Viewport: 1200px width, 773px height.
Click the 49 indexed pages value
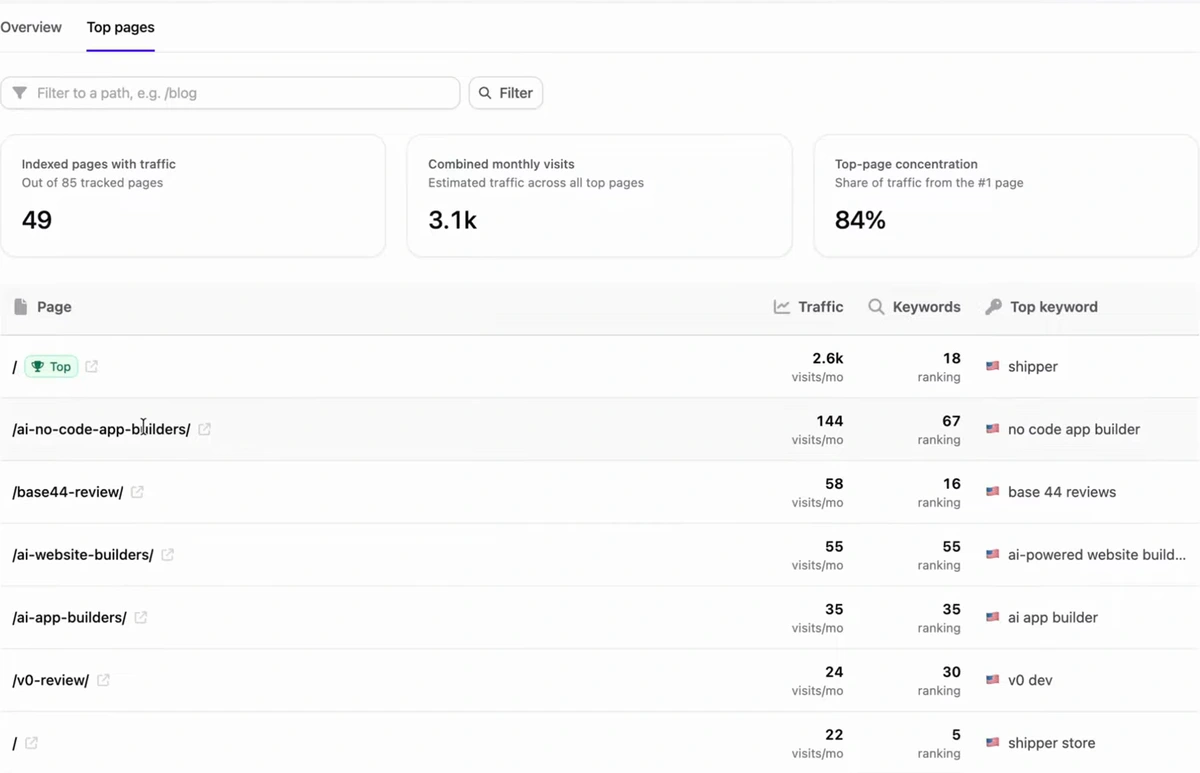37,221
